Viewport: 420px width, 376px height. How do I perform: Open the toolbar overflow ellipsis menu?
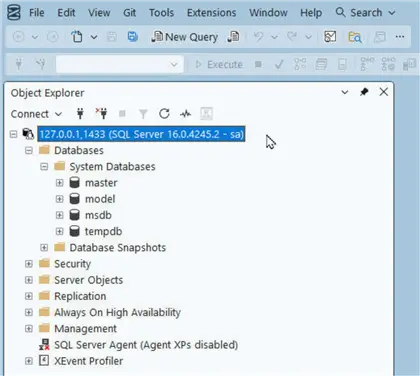pyautogui.click(x=400, y=37)
